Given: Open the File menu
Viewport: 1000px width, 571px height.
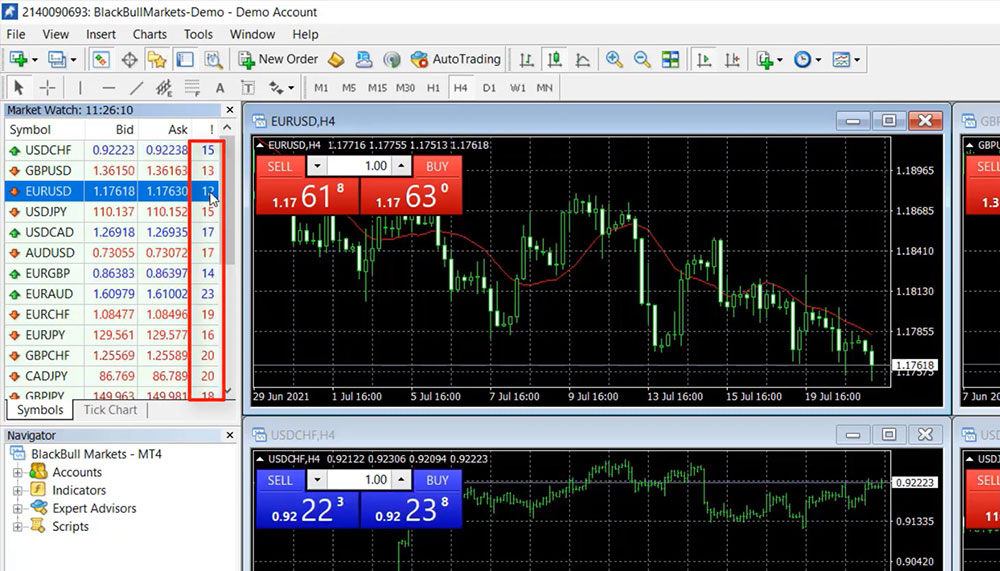Looking at the screenshot, I should 16,34.
